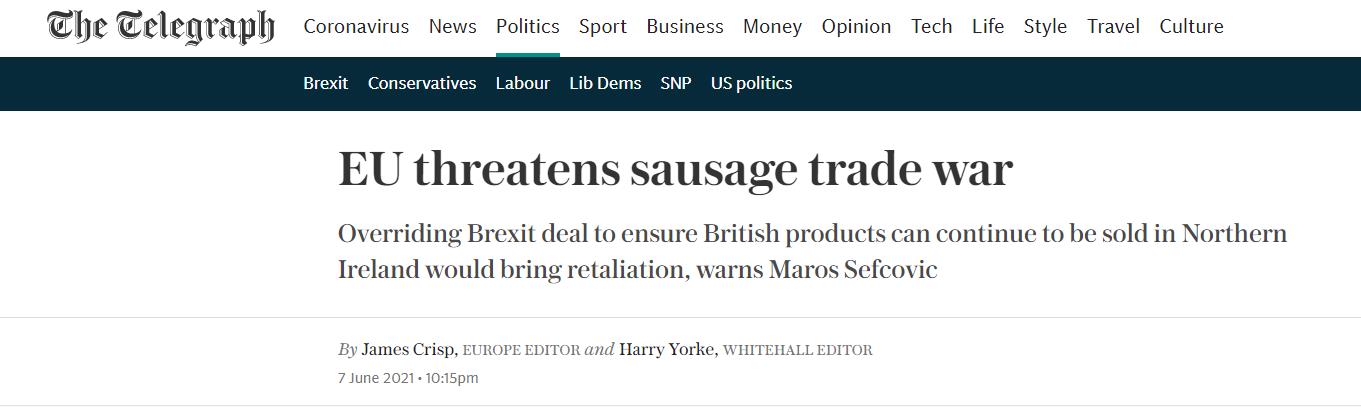This screenshot has height=408, width=1361.
Task: Navigate to the Business section
Action: [685, 27]
